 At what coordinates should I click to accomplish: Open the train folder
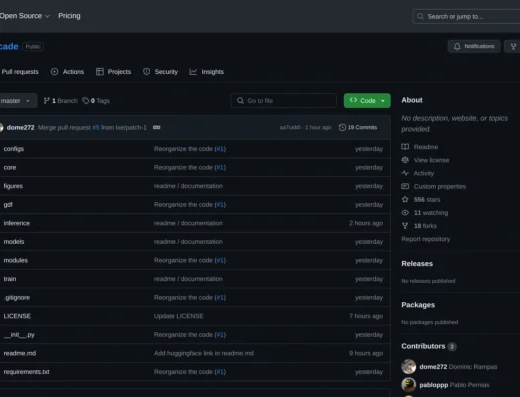tap(10, 279)
